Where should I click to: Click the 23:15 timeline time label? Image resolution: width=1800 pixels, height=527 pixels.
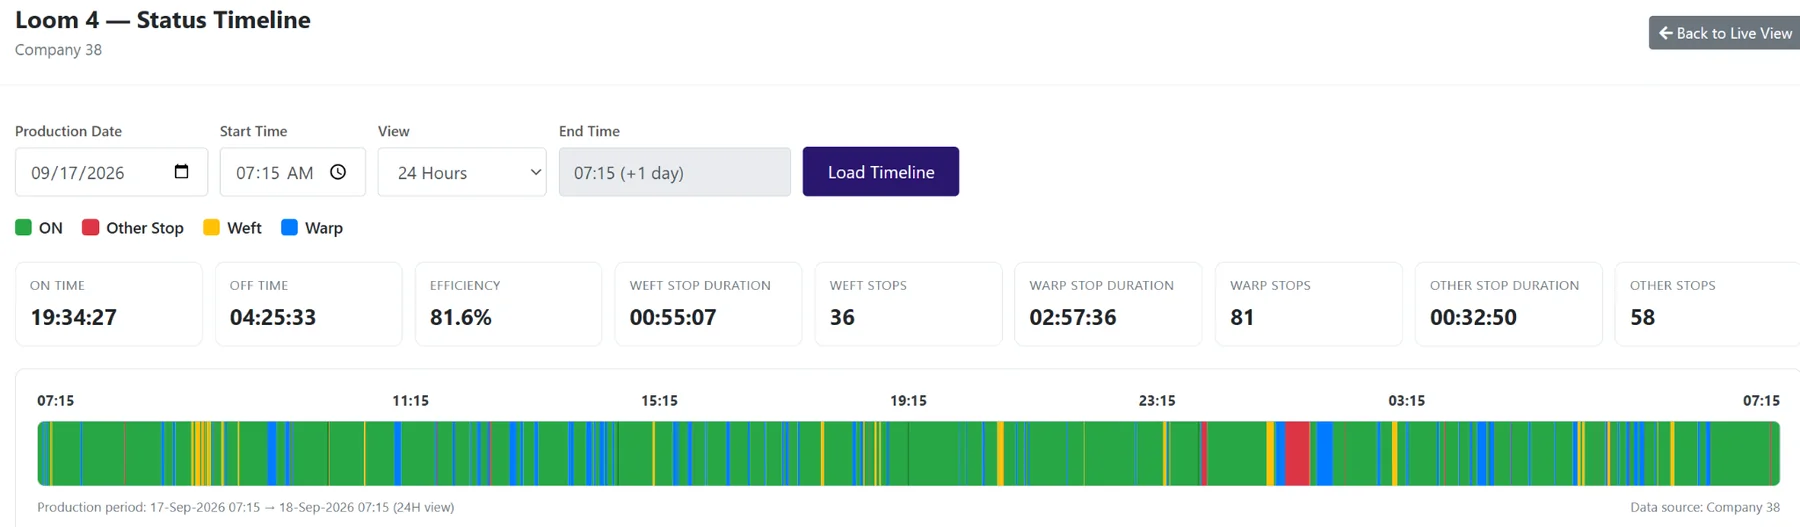(1157, 400)
